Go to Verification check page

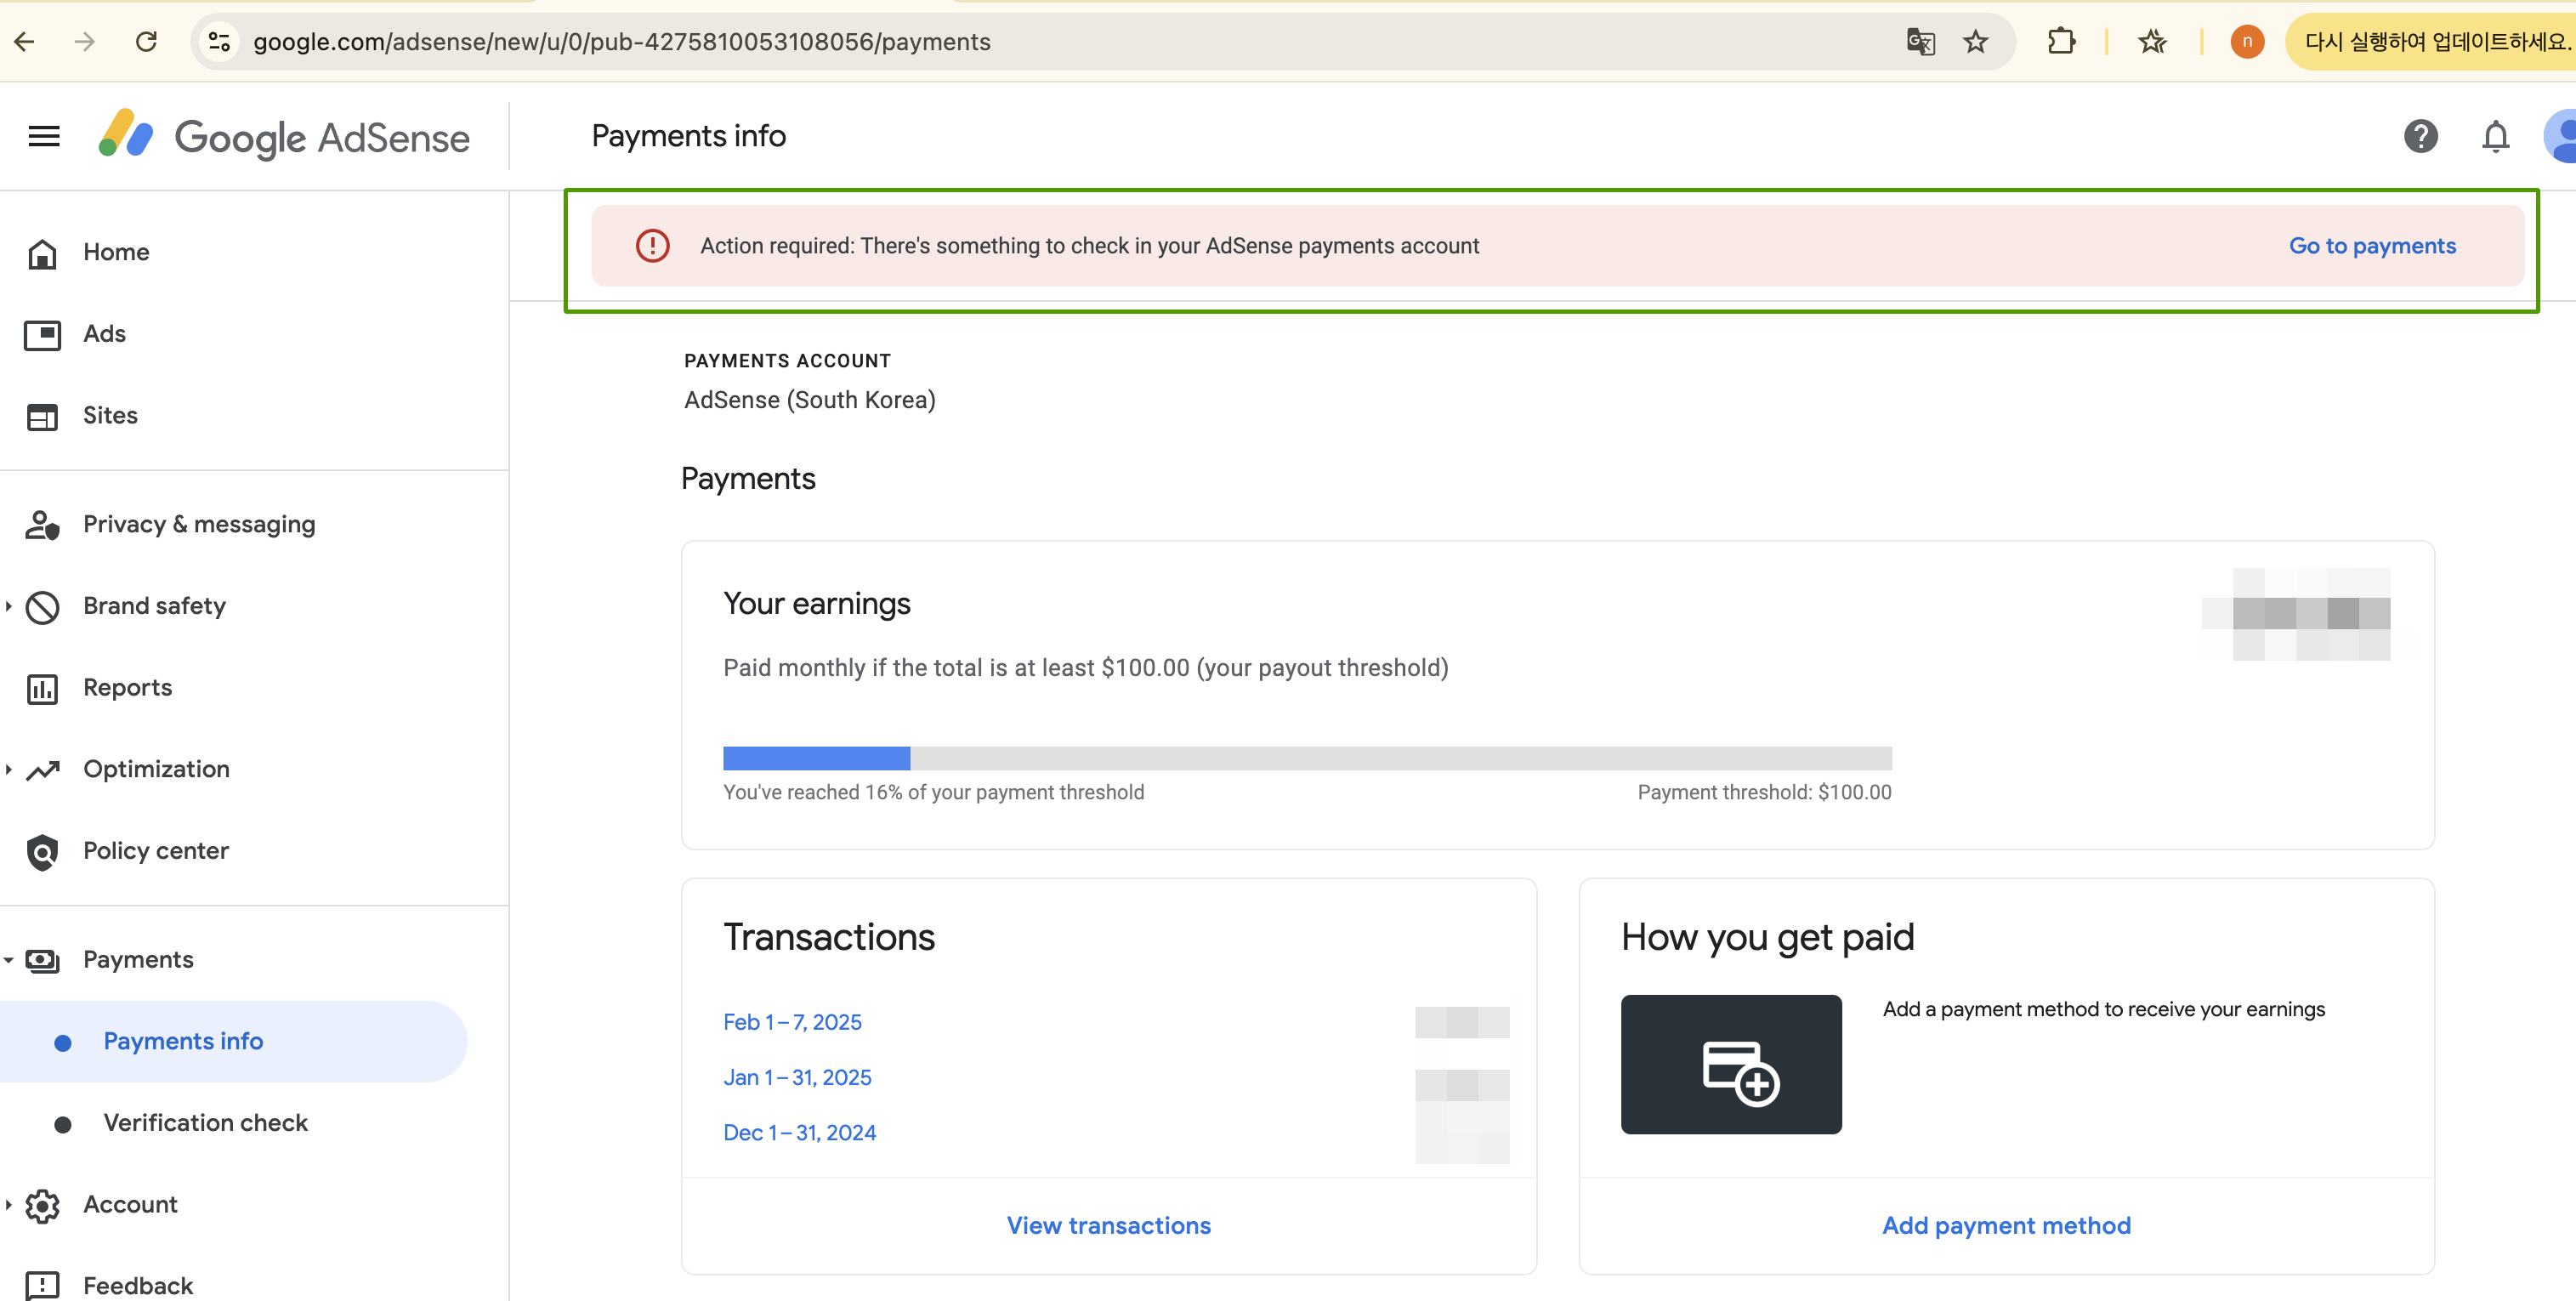pyautogui.click(x=205, y=1123)
